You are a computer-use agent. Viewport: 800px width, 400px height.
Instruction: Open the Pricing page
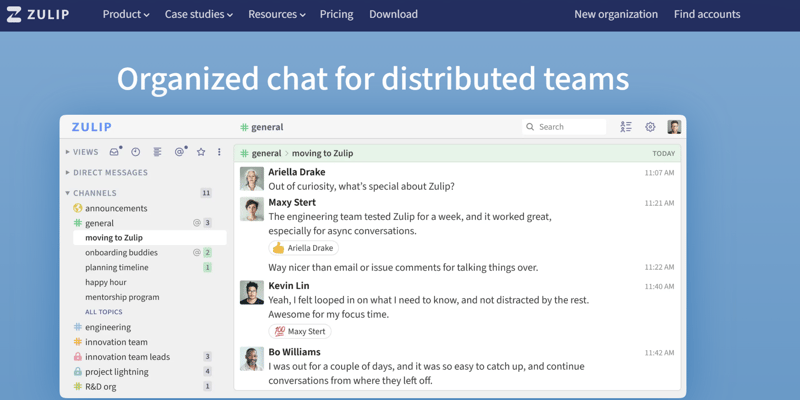tap(336, 14)
